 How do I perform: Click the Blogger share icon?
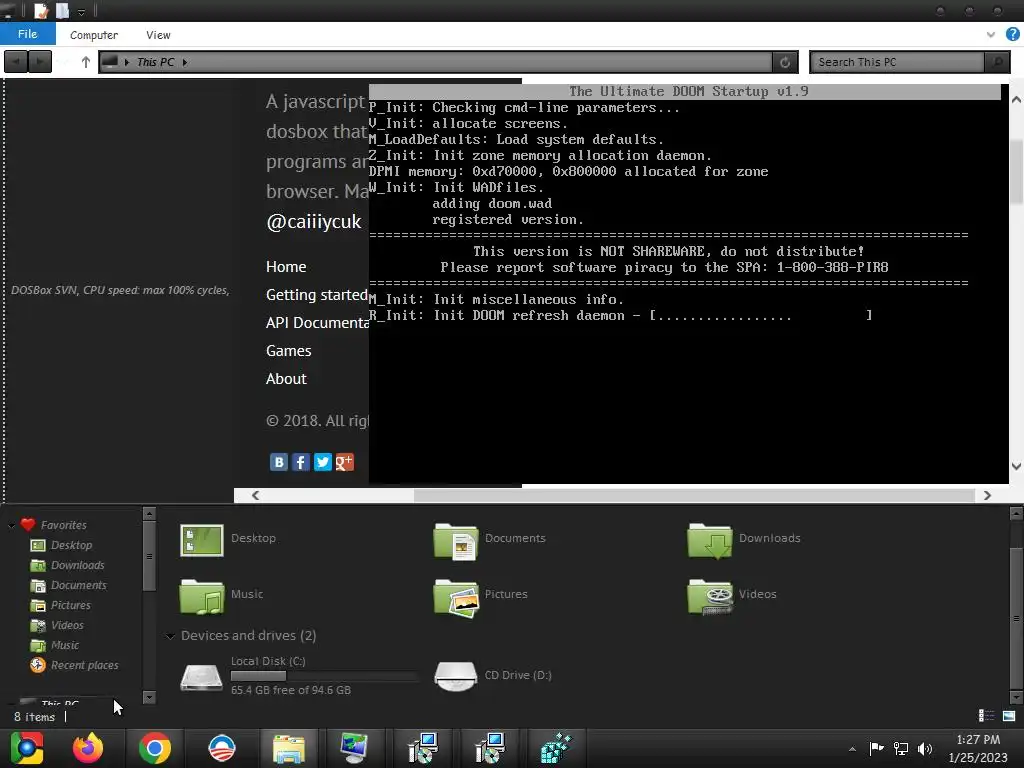point(279,462)
